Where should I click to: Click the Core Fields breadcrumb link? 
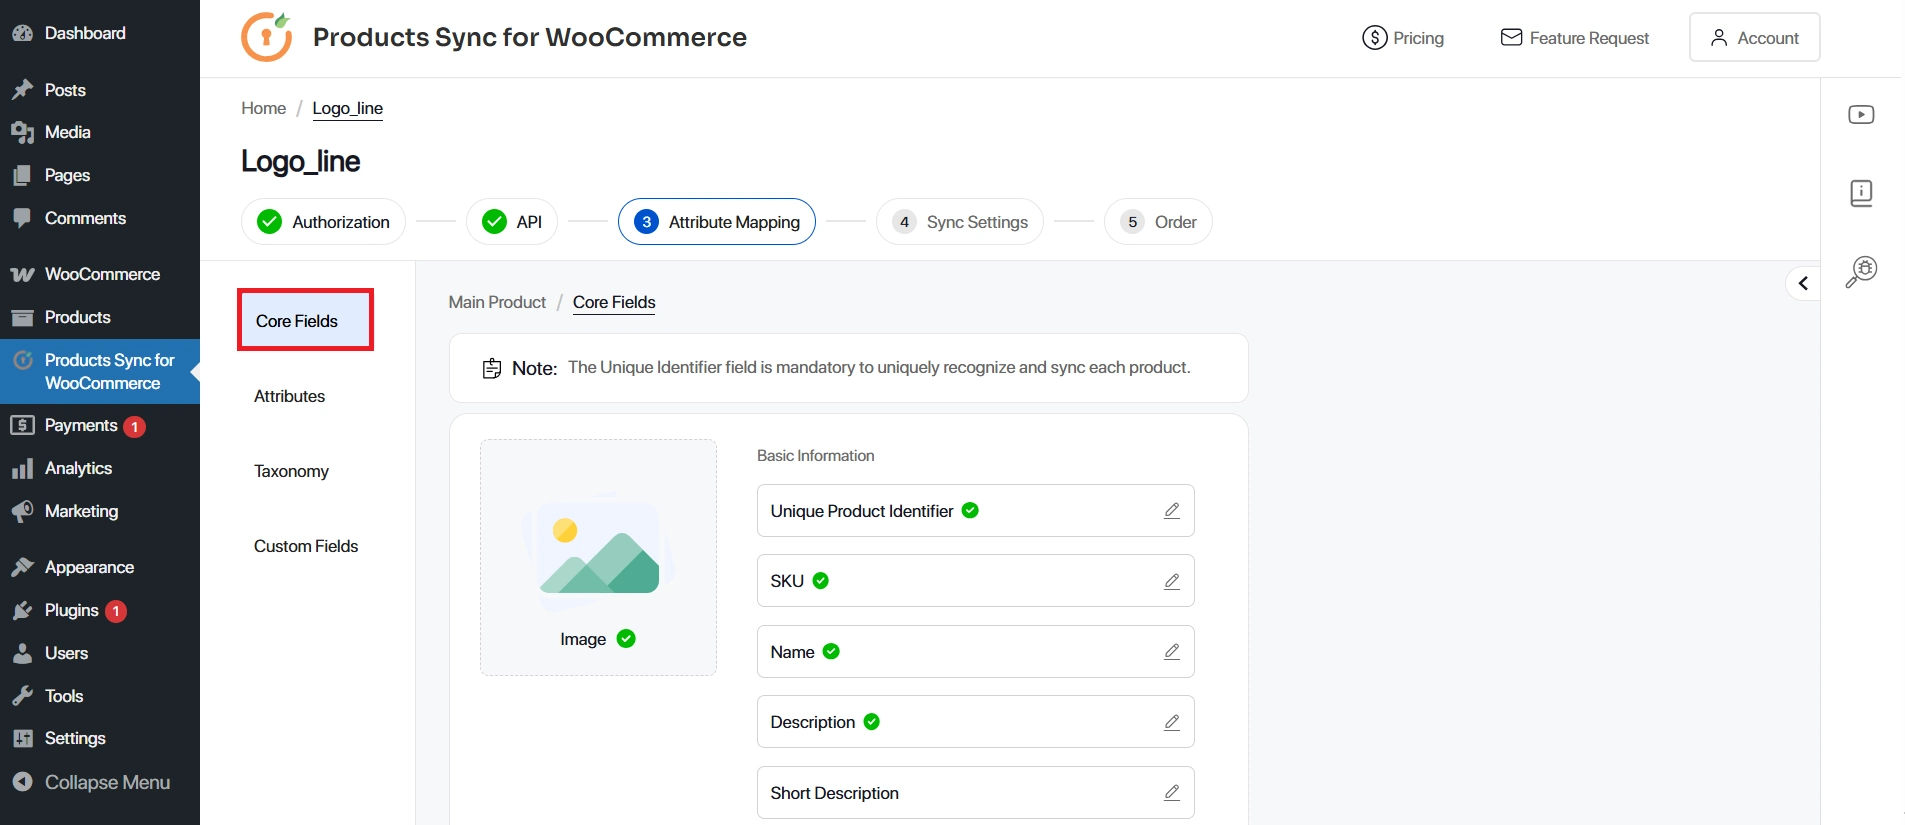pos(614,302)
